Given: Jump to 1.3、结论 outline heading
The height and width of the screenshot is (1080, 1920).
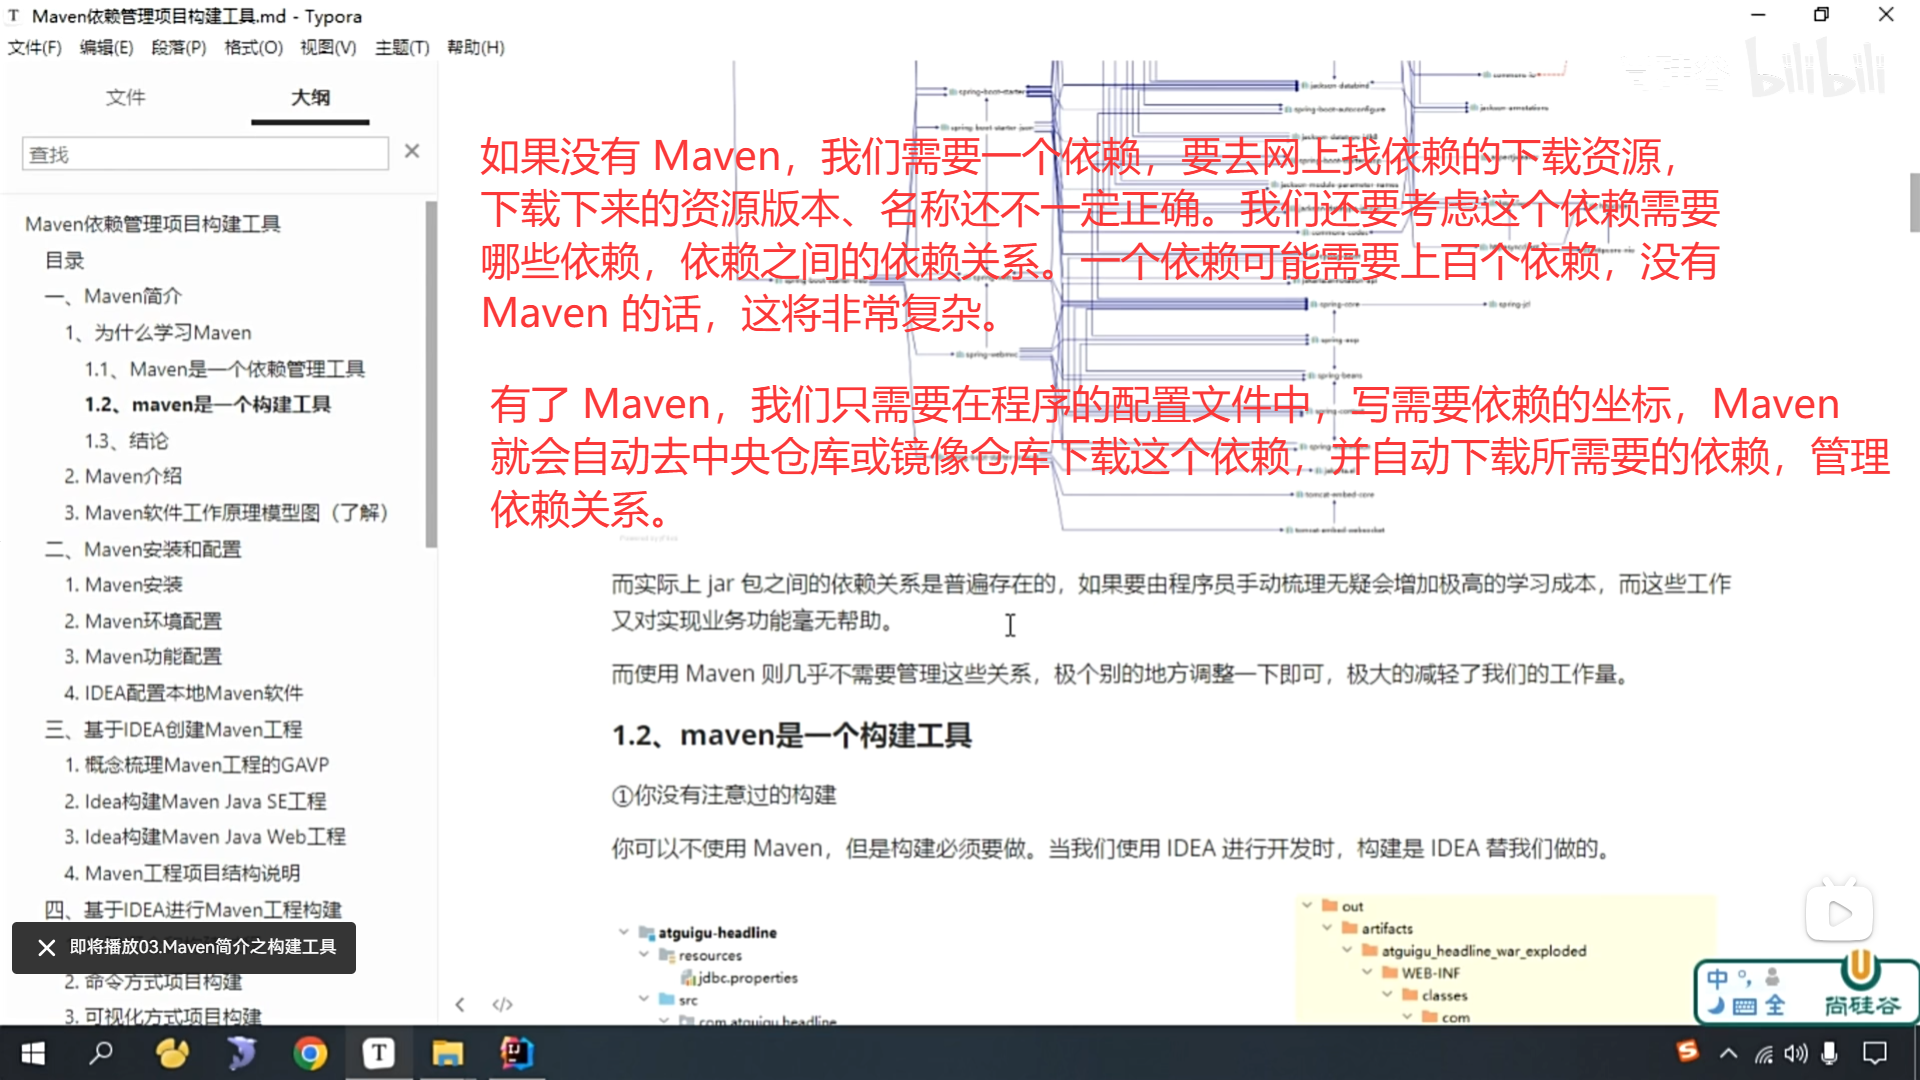Looking at the screenshot, I should point(126,440).
